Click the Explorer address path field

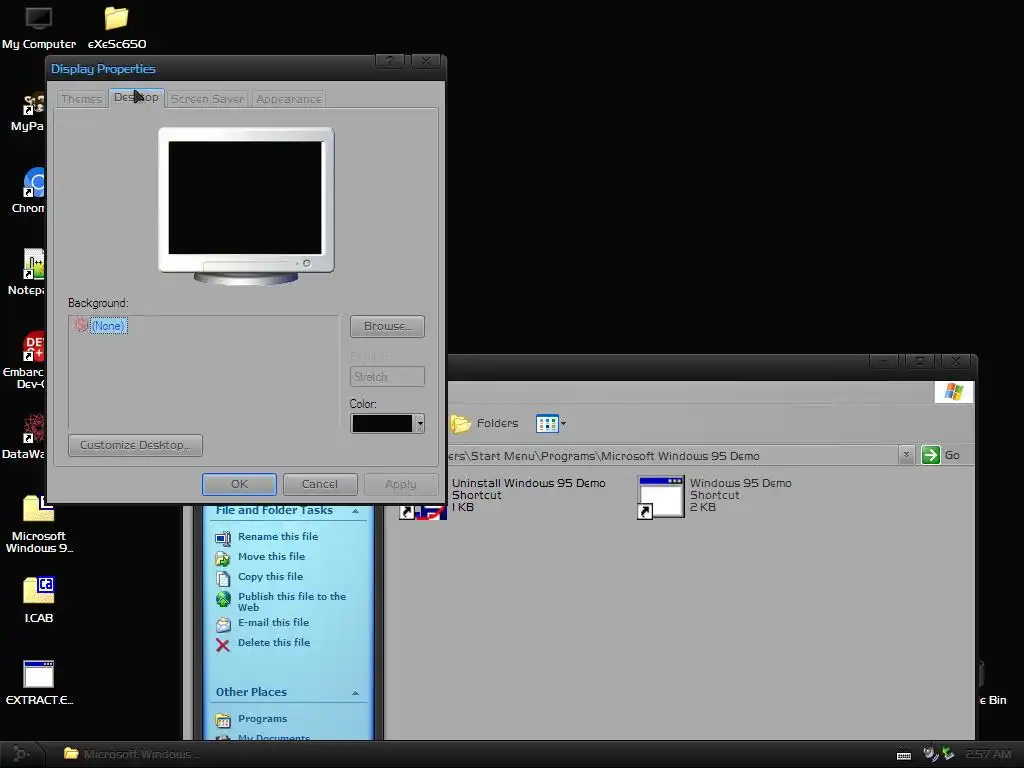point(673,455)
